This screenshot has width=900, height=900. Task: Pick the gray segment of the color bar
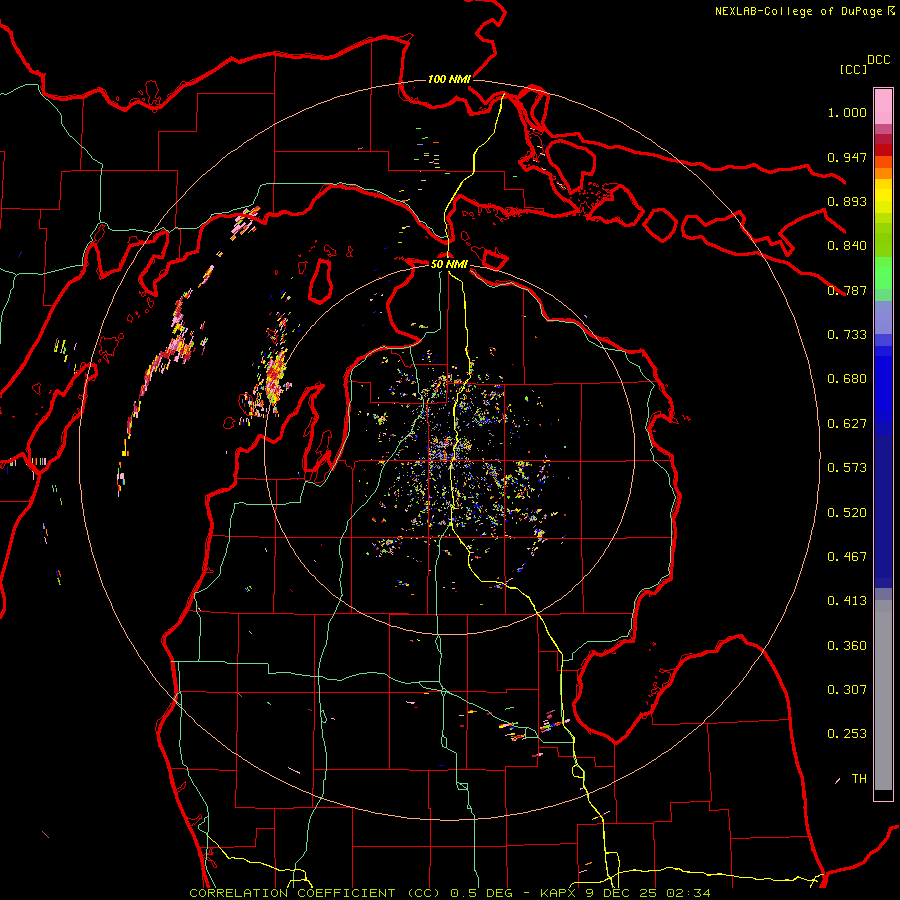[883, 695]
